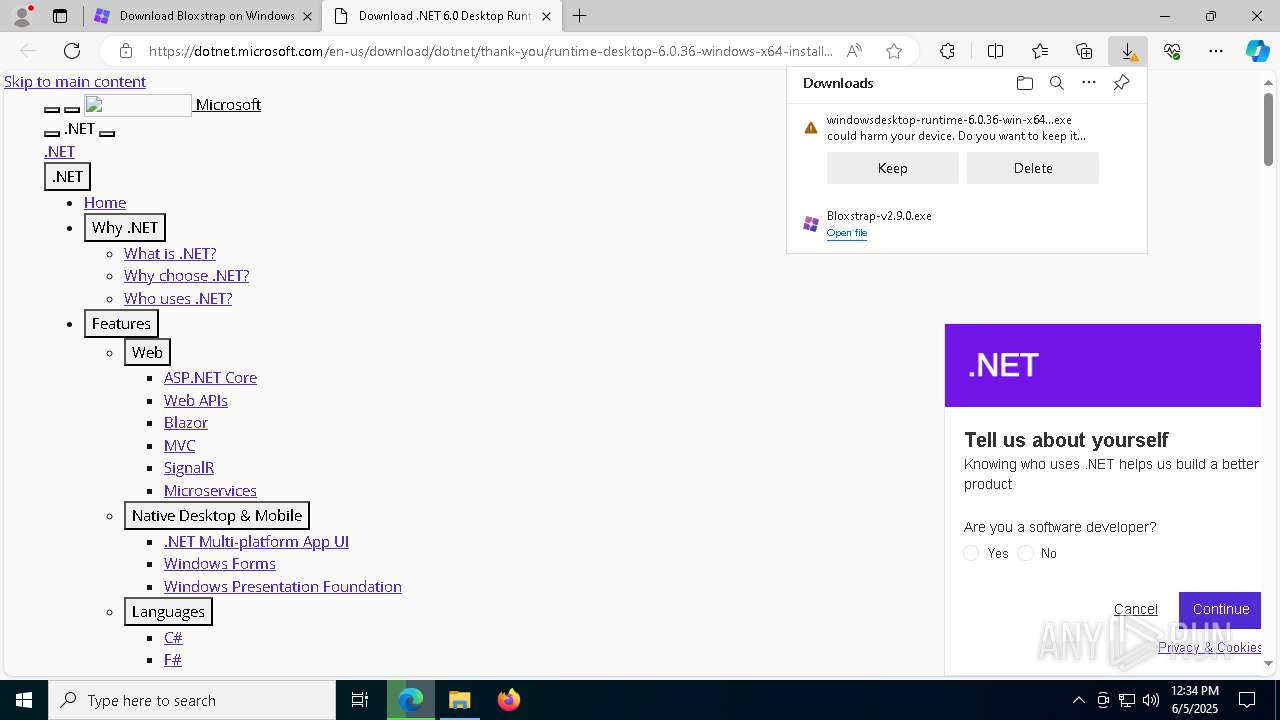Image resolution: width=1280 pixels, height=720 pixels.
Task: Open the Extensions puzzle icon
Action: click(947, 51)
